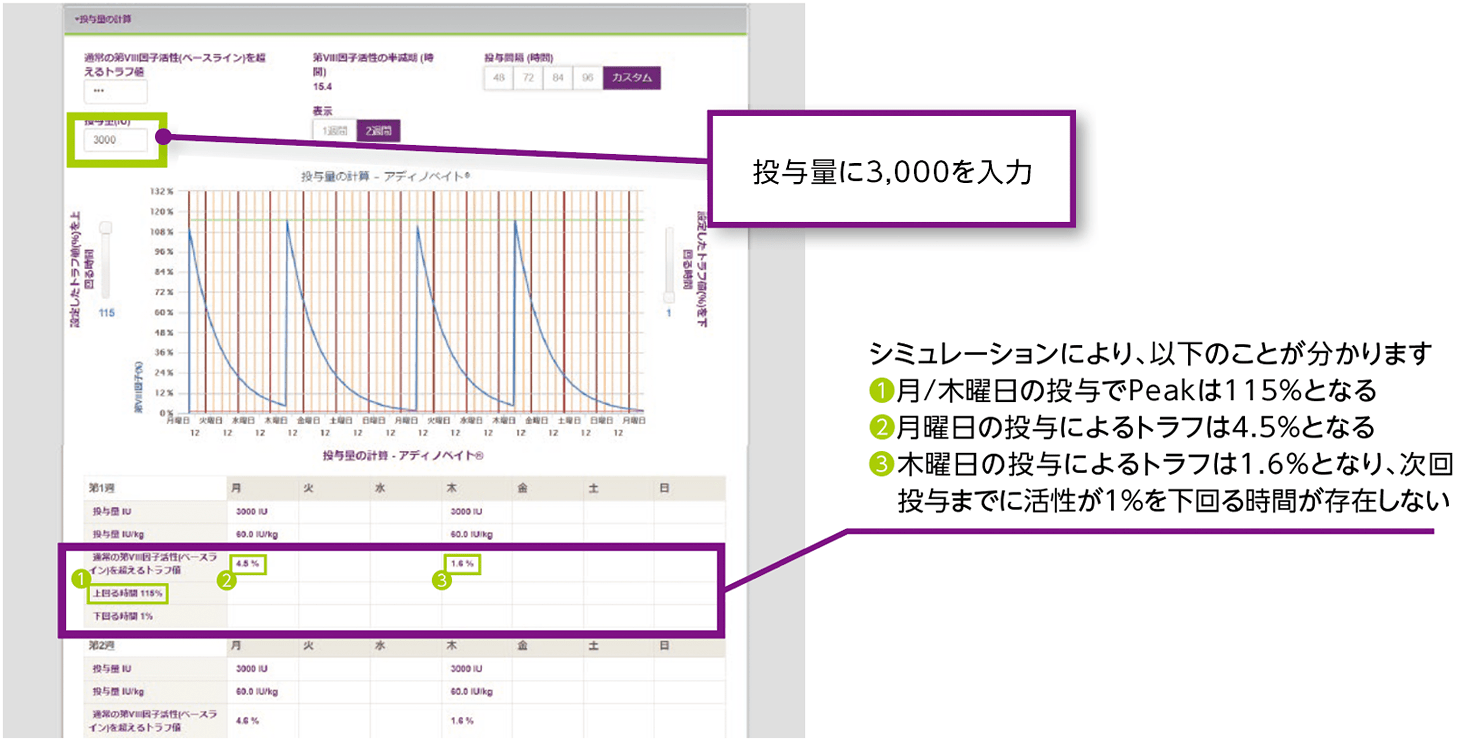Click the trough value input showing dots
This screenshot has height=740, width=1472.
(116, 92)
